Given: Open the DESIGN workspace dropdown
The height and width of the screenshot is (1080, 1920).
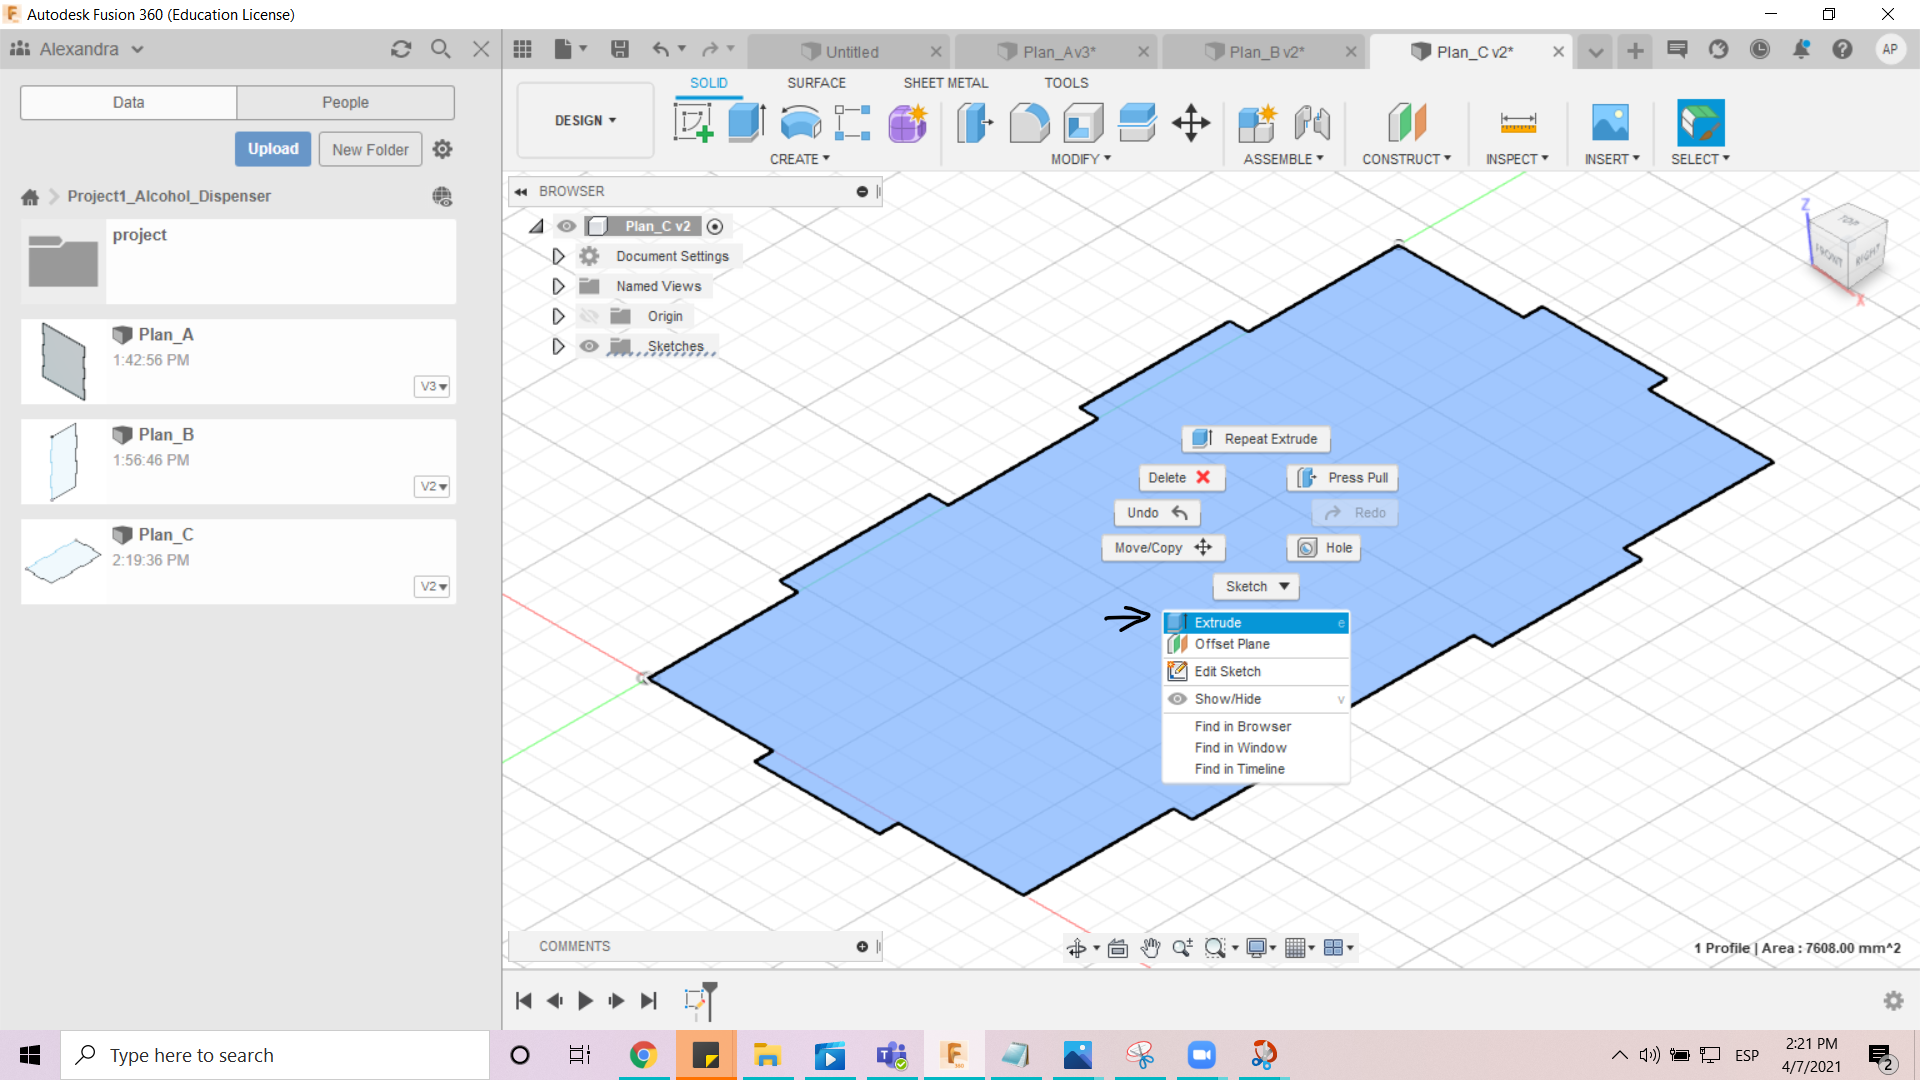Looking at the screenshot, I should click(585, 120).
